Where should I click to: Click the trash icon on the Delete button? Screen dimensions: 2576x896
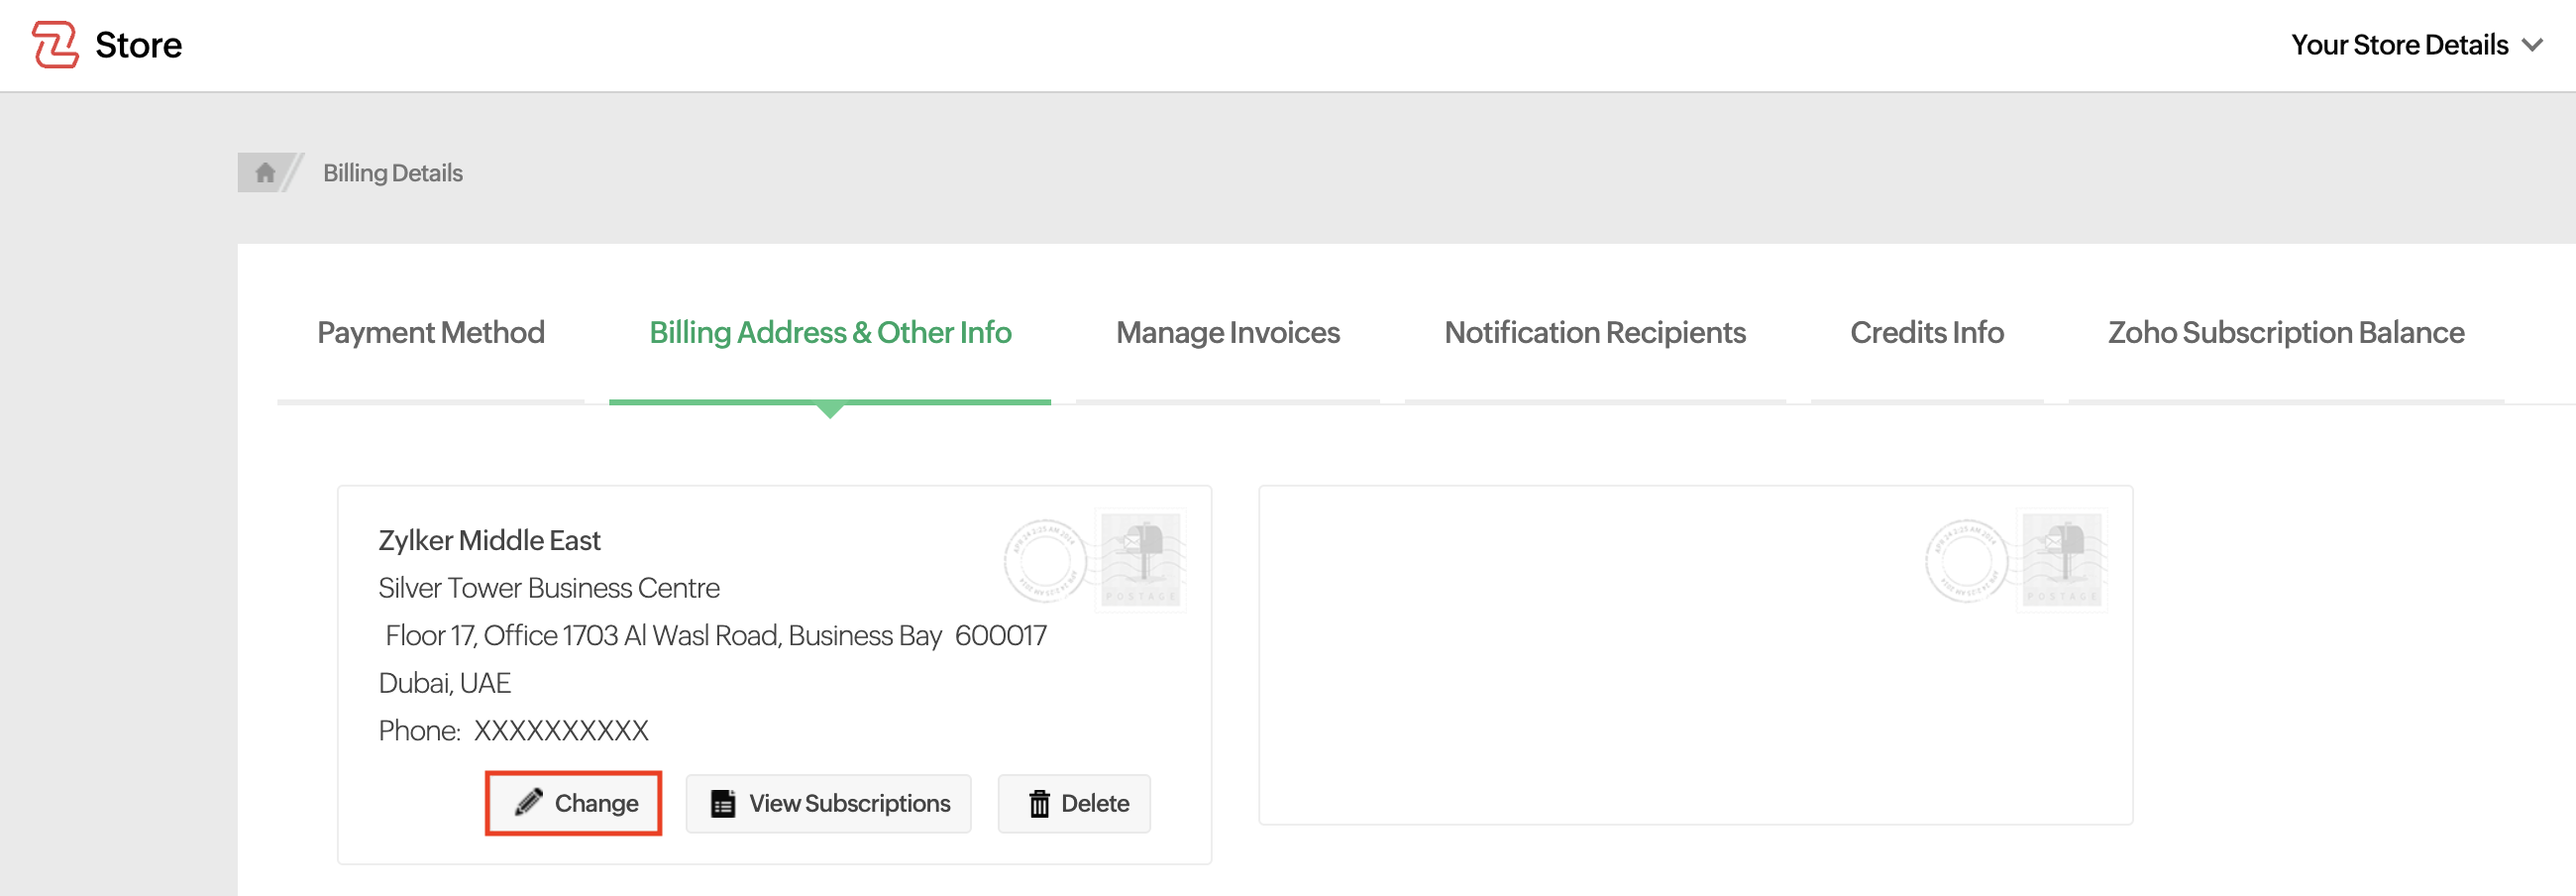pyautogui.click(x=1040, y=802)
